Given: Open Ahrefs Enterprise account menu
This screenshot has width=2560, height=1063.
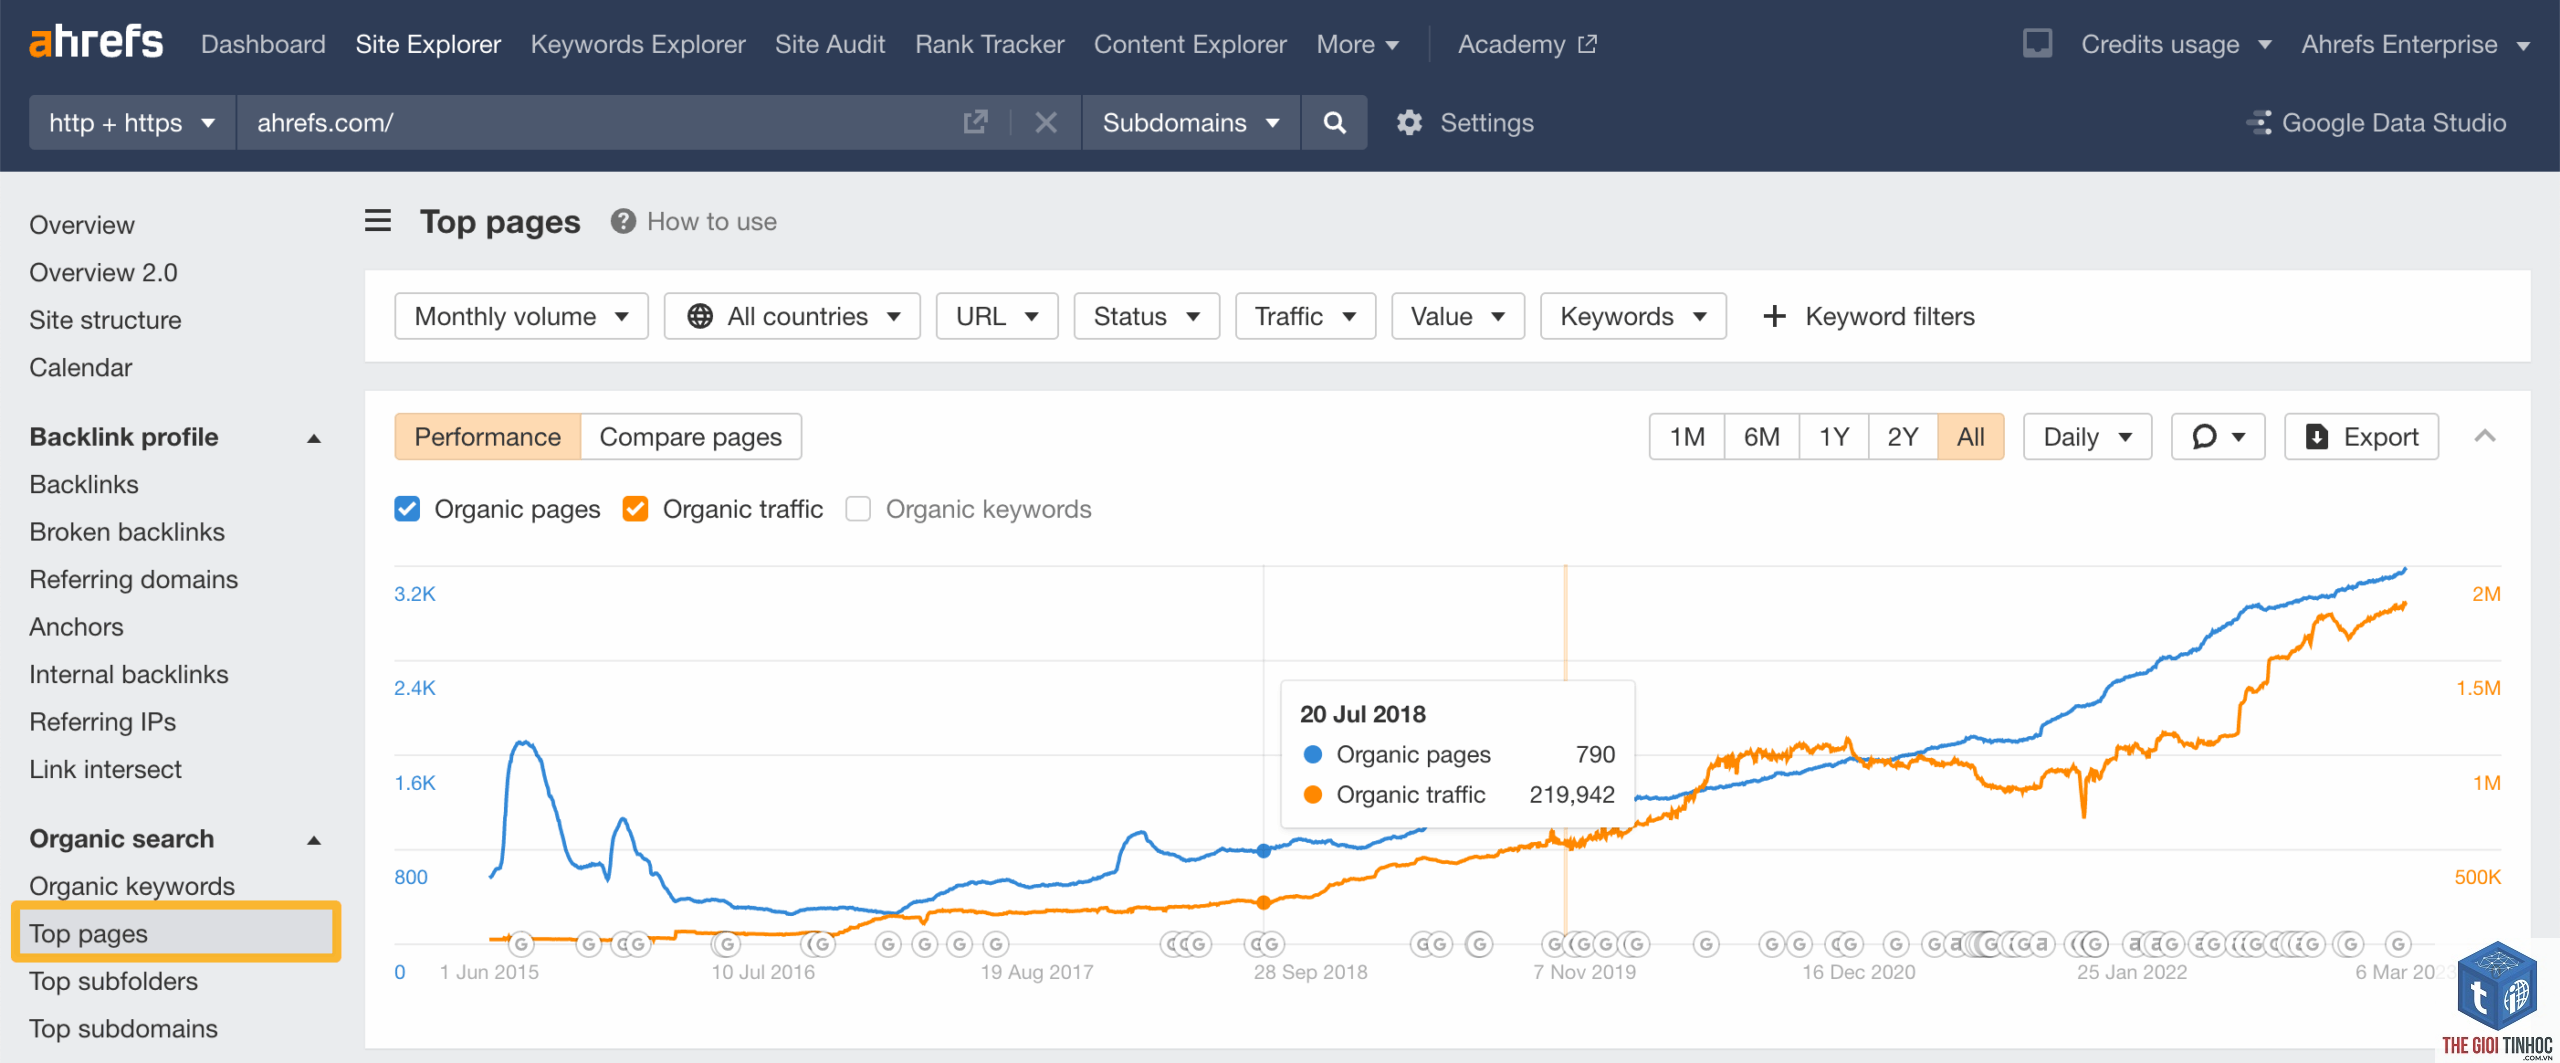Looking at the screenshot, I should (x=2415, y=44).
